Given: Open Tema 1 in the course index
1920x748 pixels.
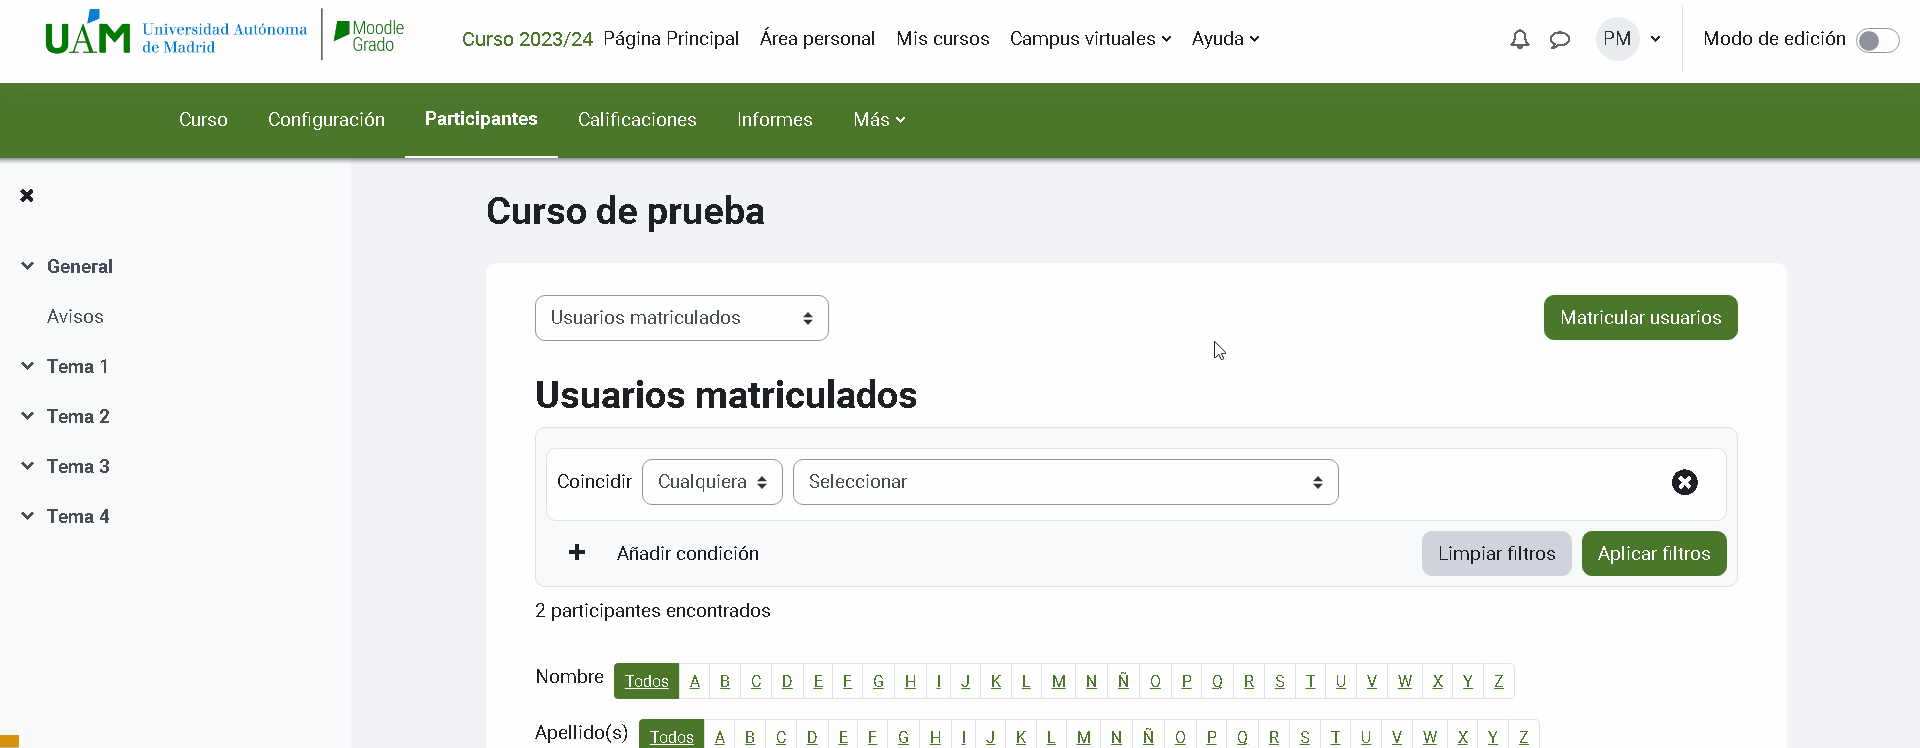Looking at the screenshot, I should [x=77, y=366].
